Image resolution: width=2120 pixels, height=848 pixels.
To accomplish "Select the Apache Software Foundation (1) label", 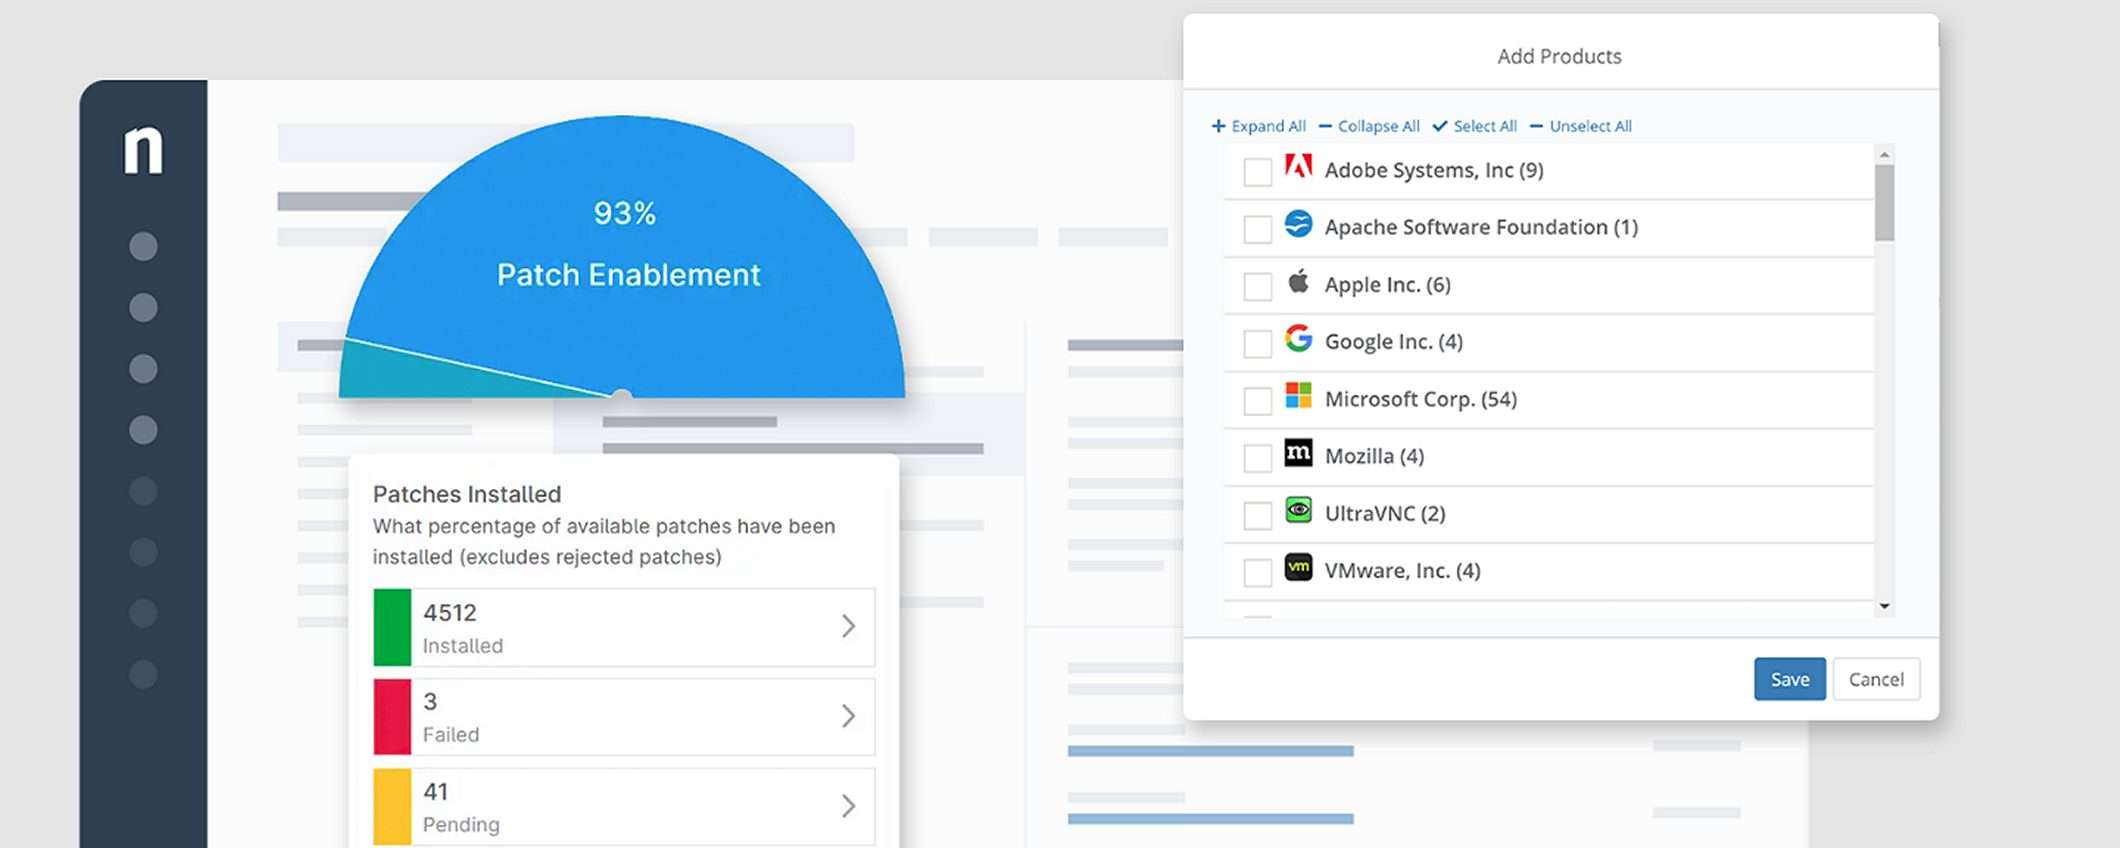I will [1481, 227].
